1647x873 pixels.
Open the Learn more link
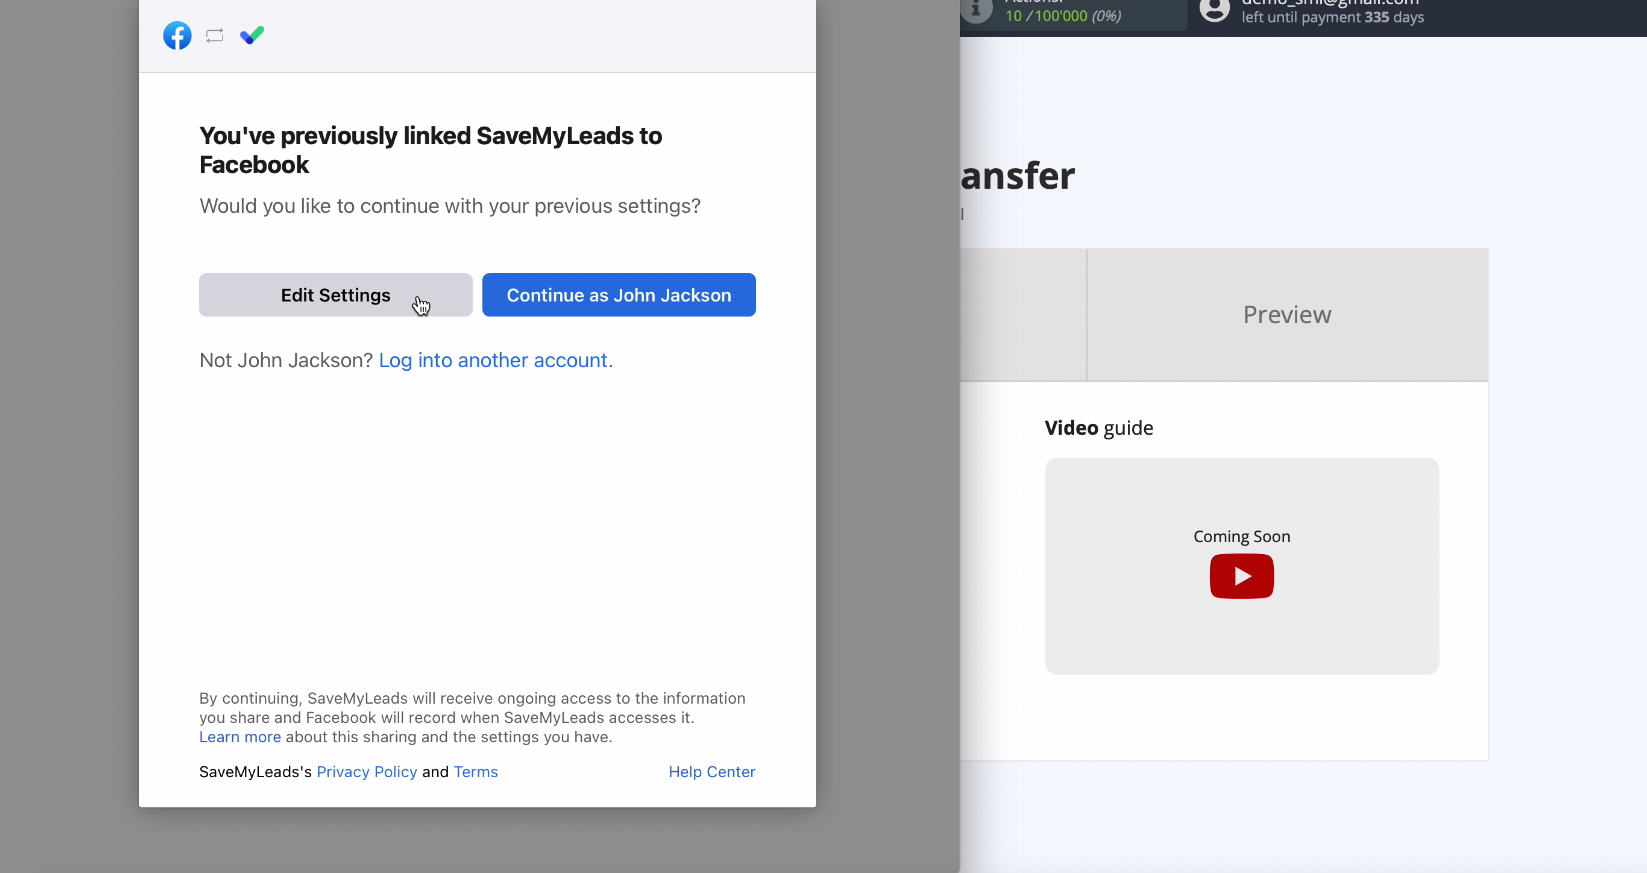point(240,737)
